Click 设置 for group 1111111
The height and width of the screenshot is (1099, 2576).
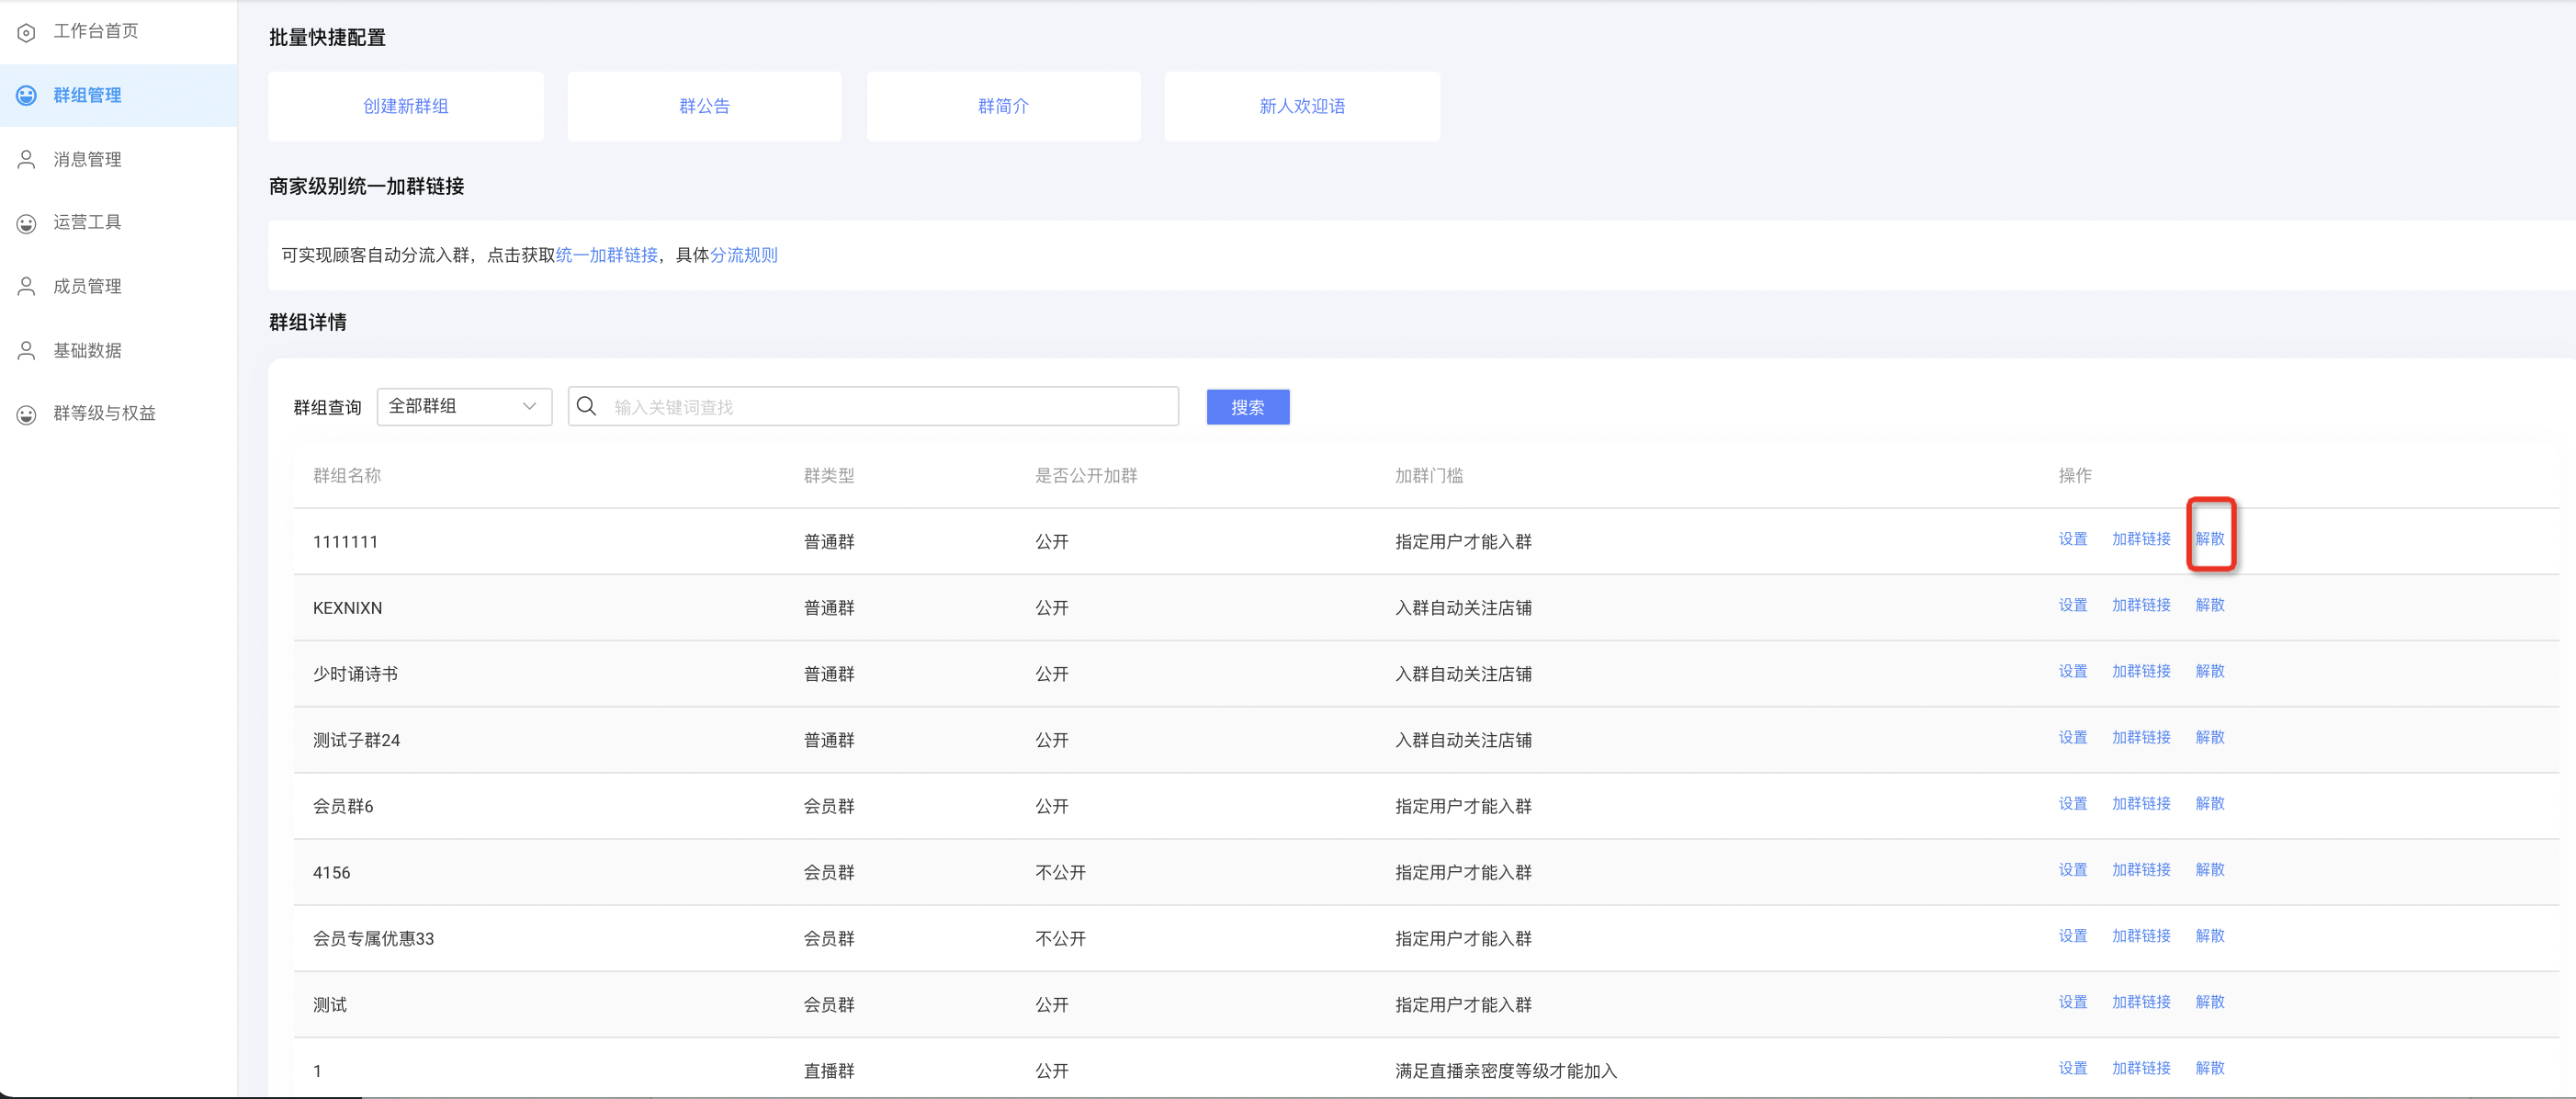(2073, 539)
